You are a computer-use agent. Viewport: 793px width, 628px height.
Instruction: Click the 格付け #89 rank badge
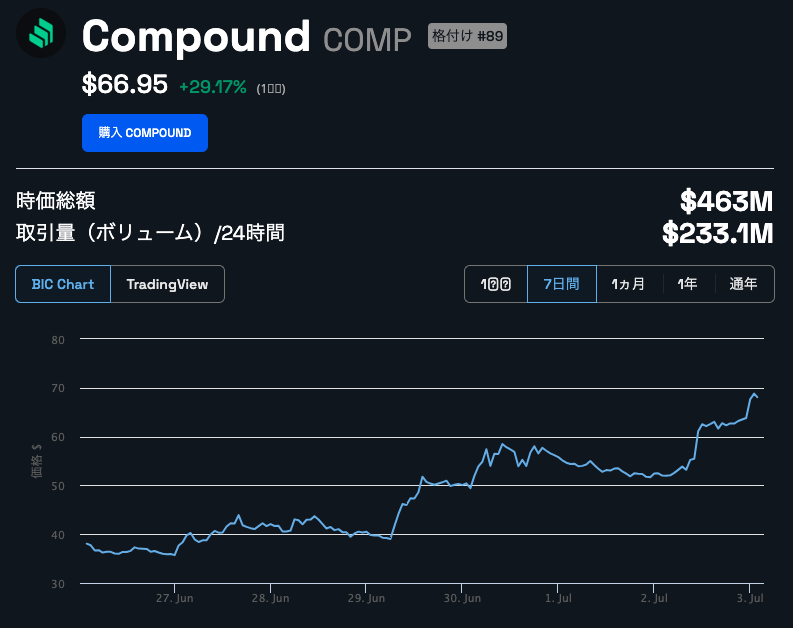click(x=467, y=36)
